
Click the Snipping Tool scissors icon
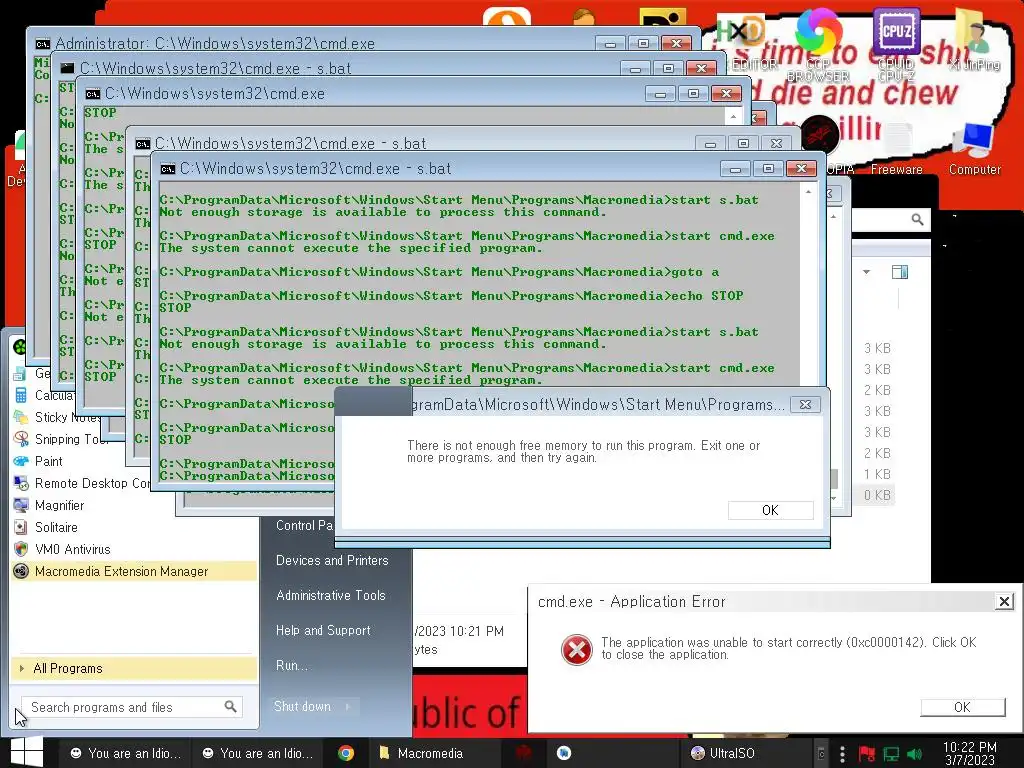21,439
